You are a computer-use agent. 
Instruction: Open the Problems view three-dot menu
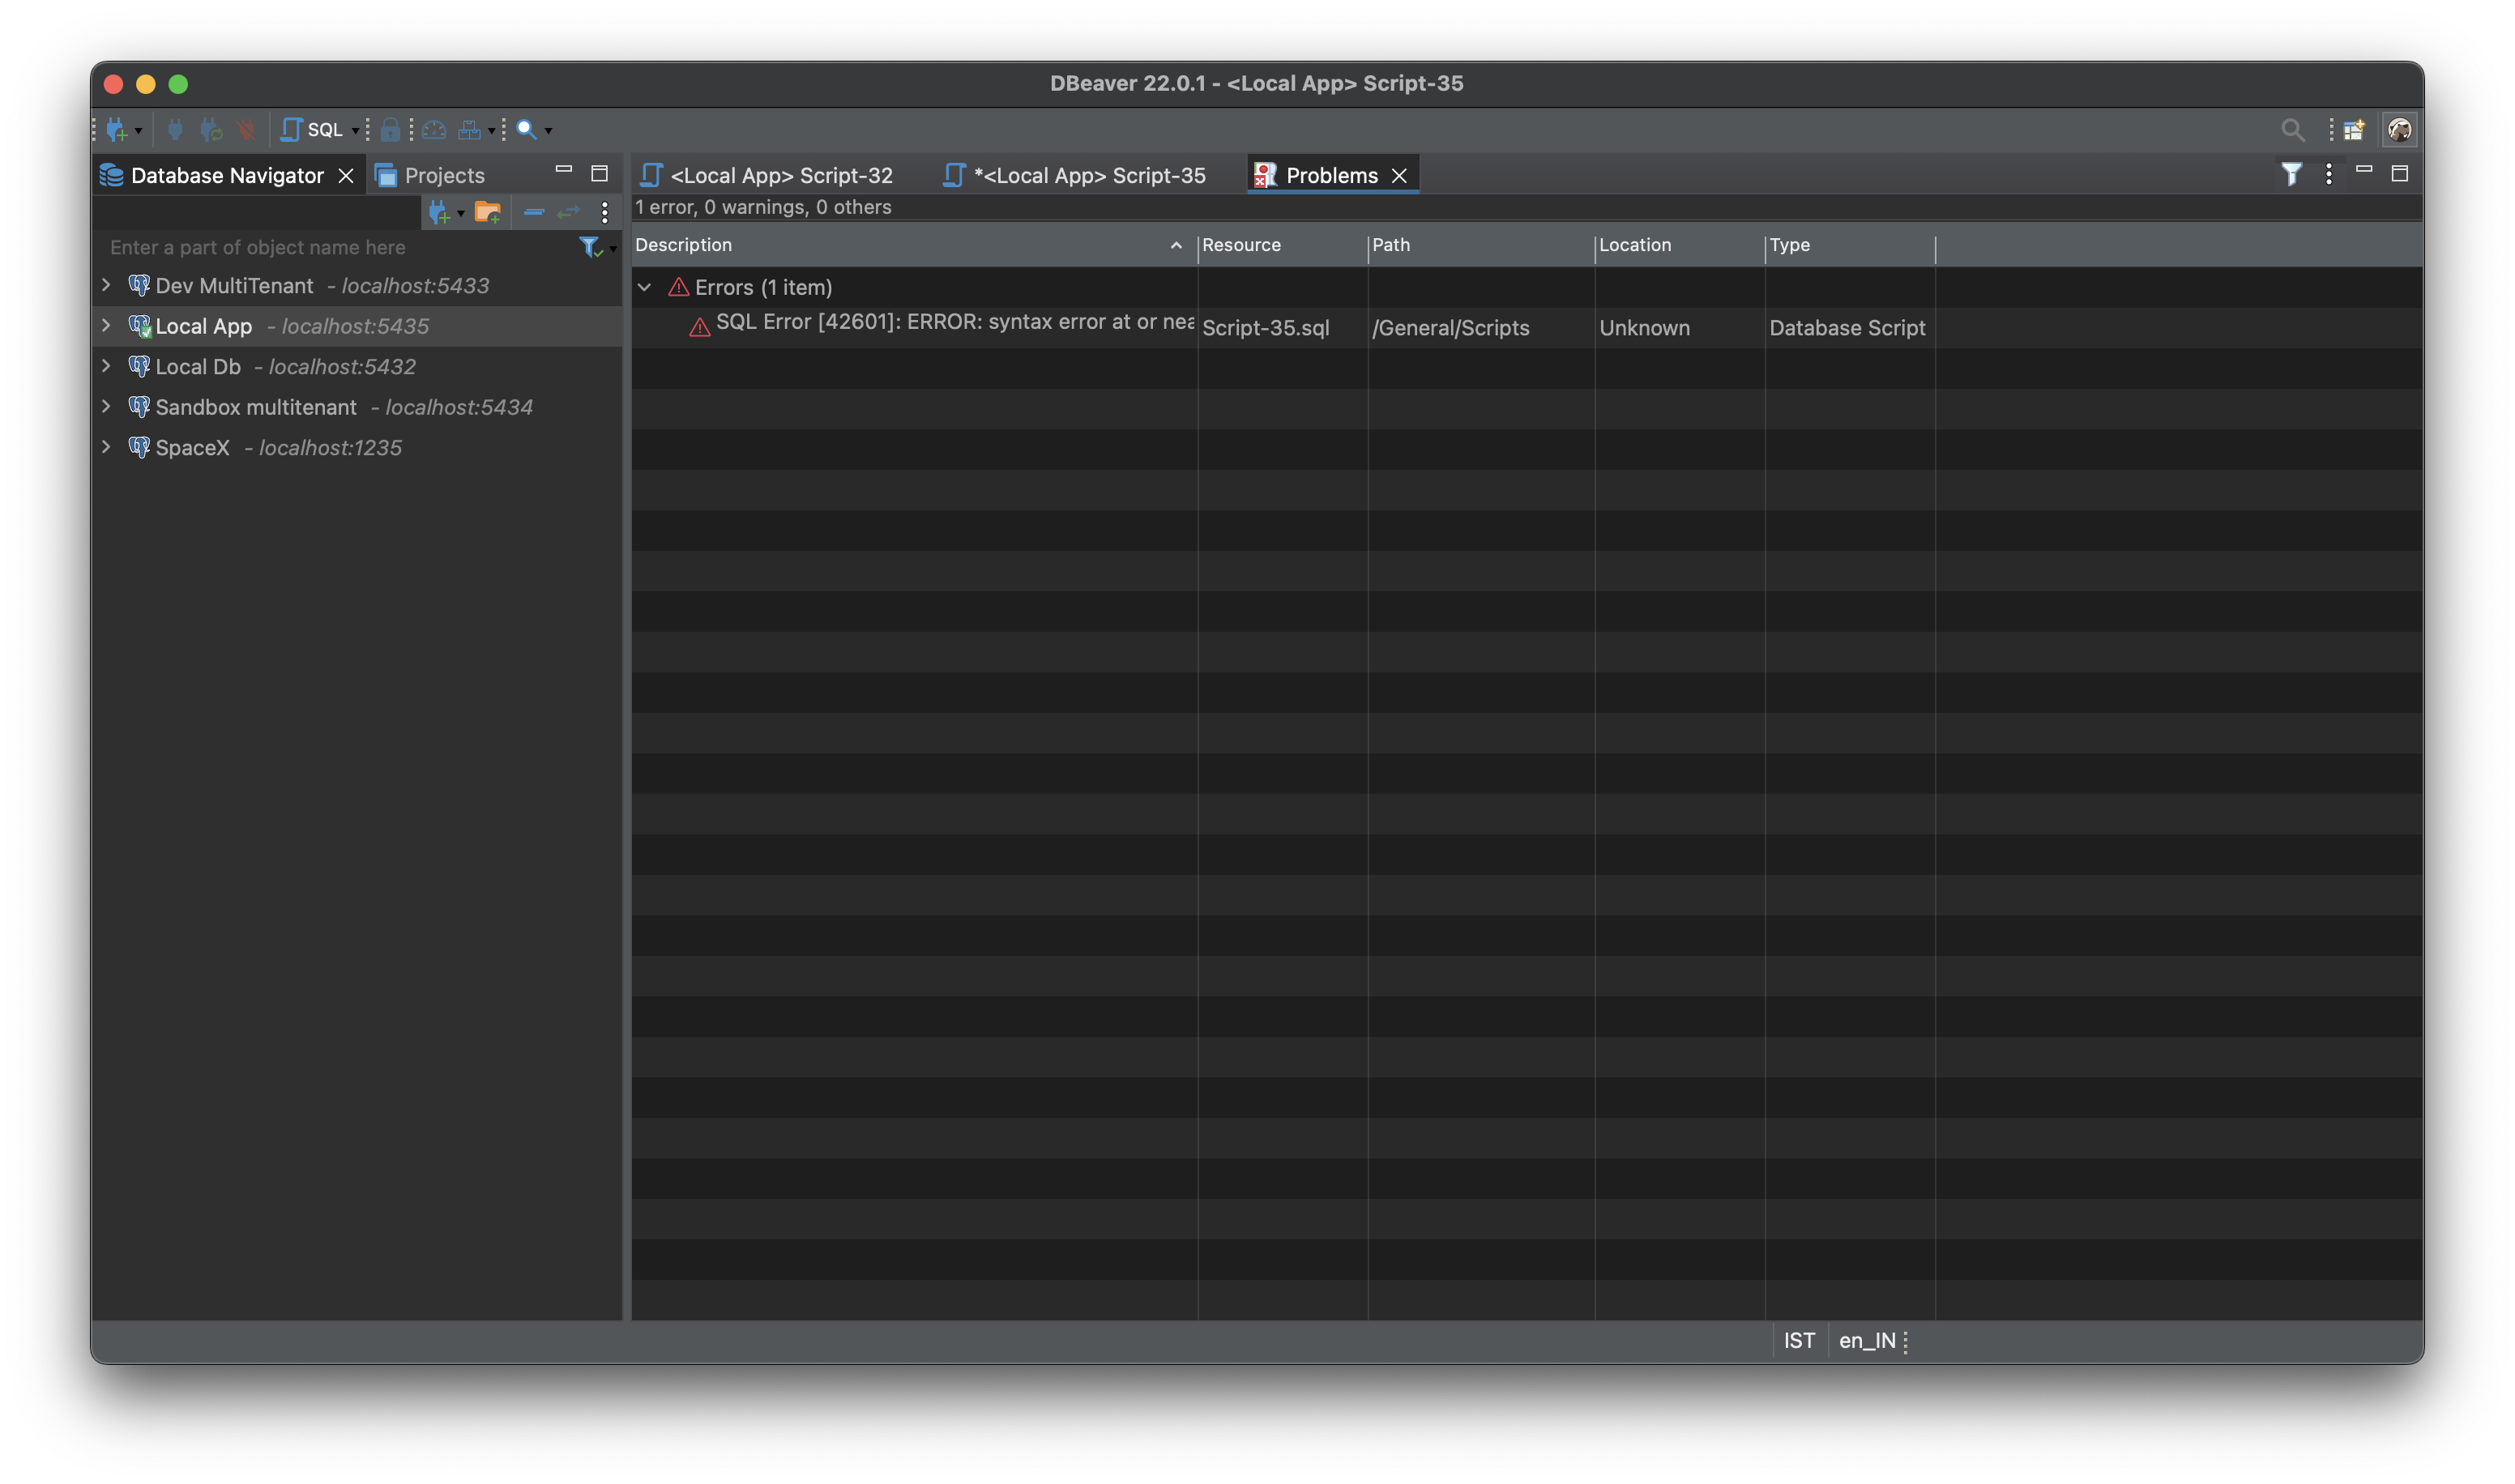coord(2329,175)
